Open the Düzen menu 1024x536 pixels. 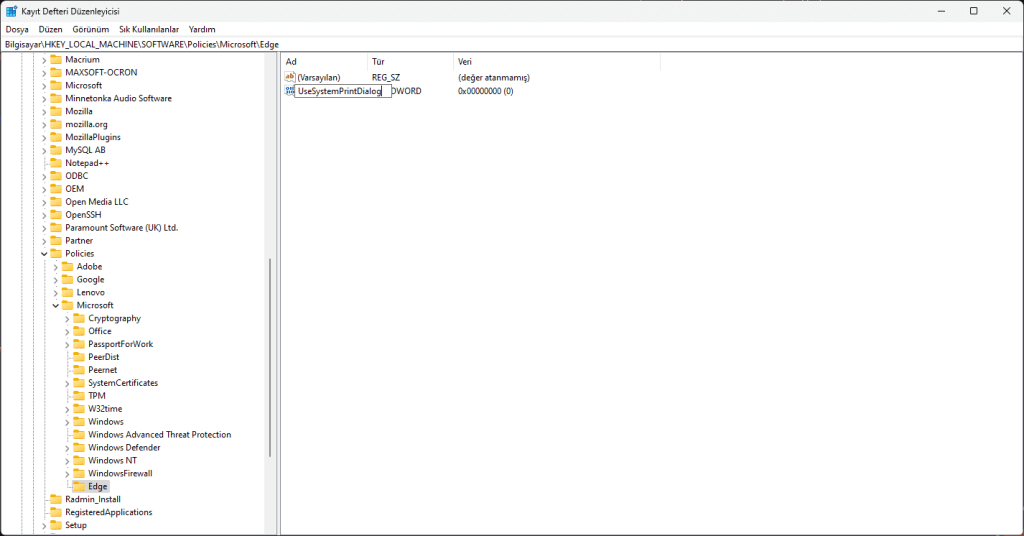(x=50, y=29)
